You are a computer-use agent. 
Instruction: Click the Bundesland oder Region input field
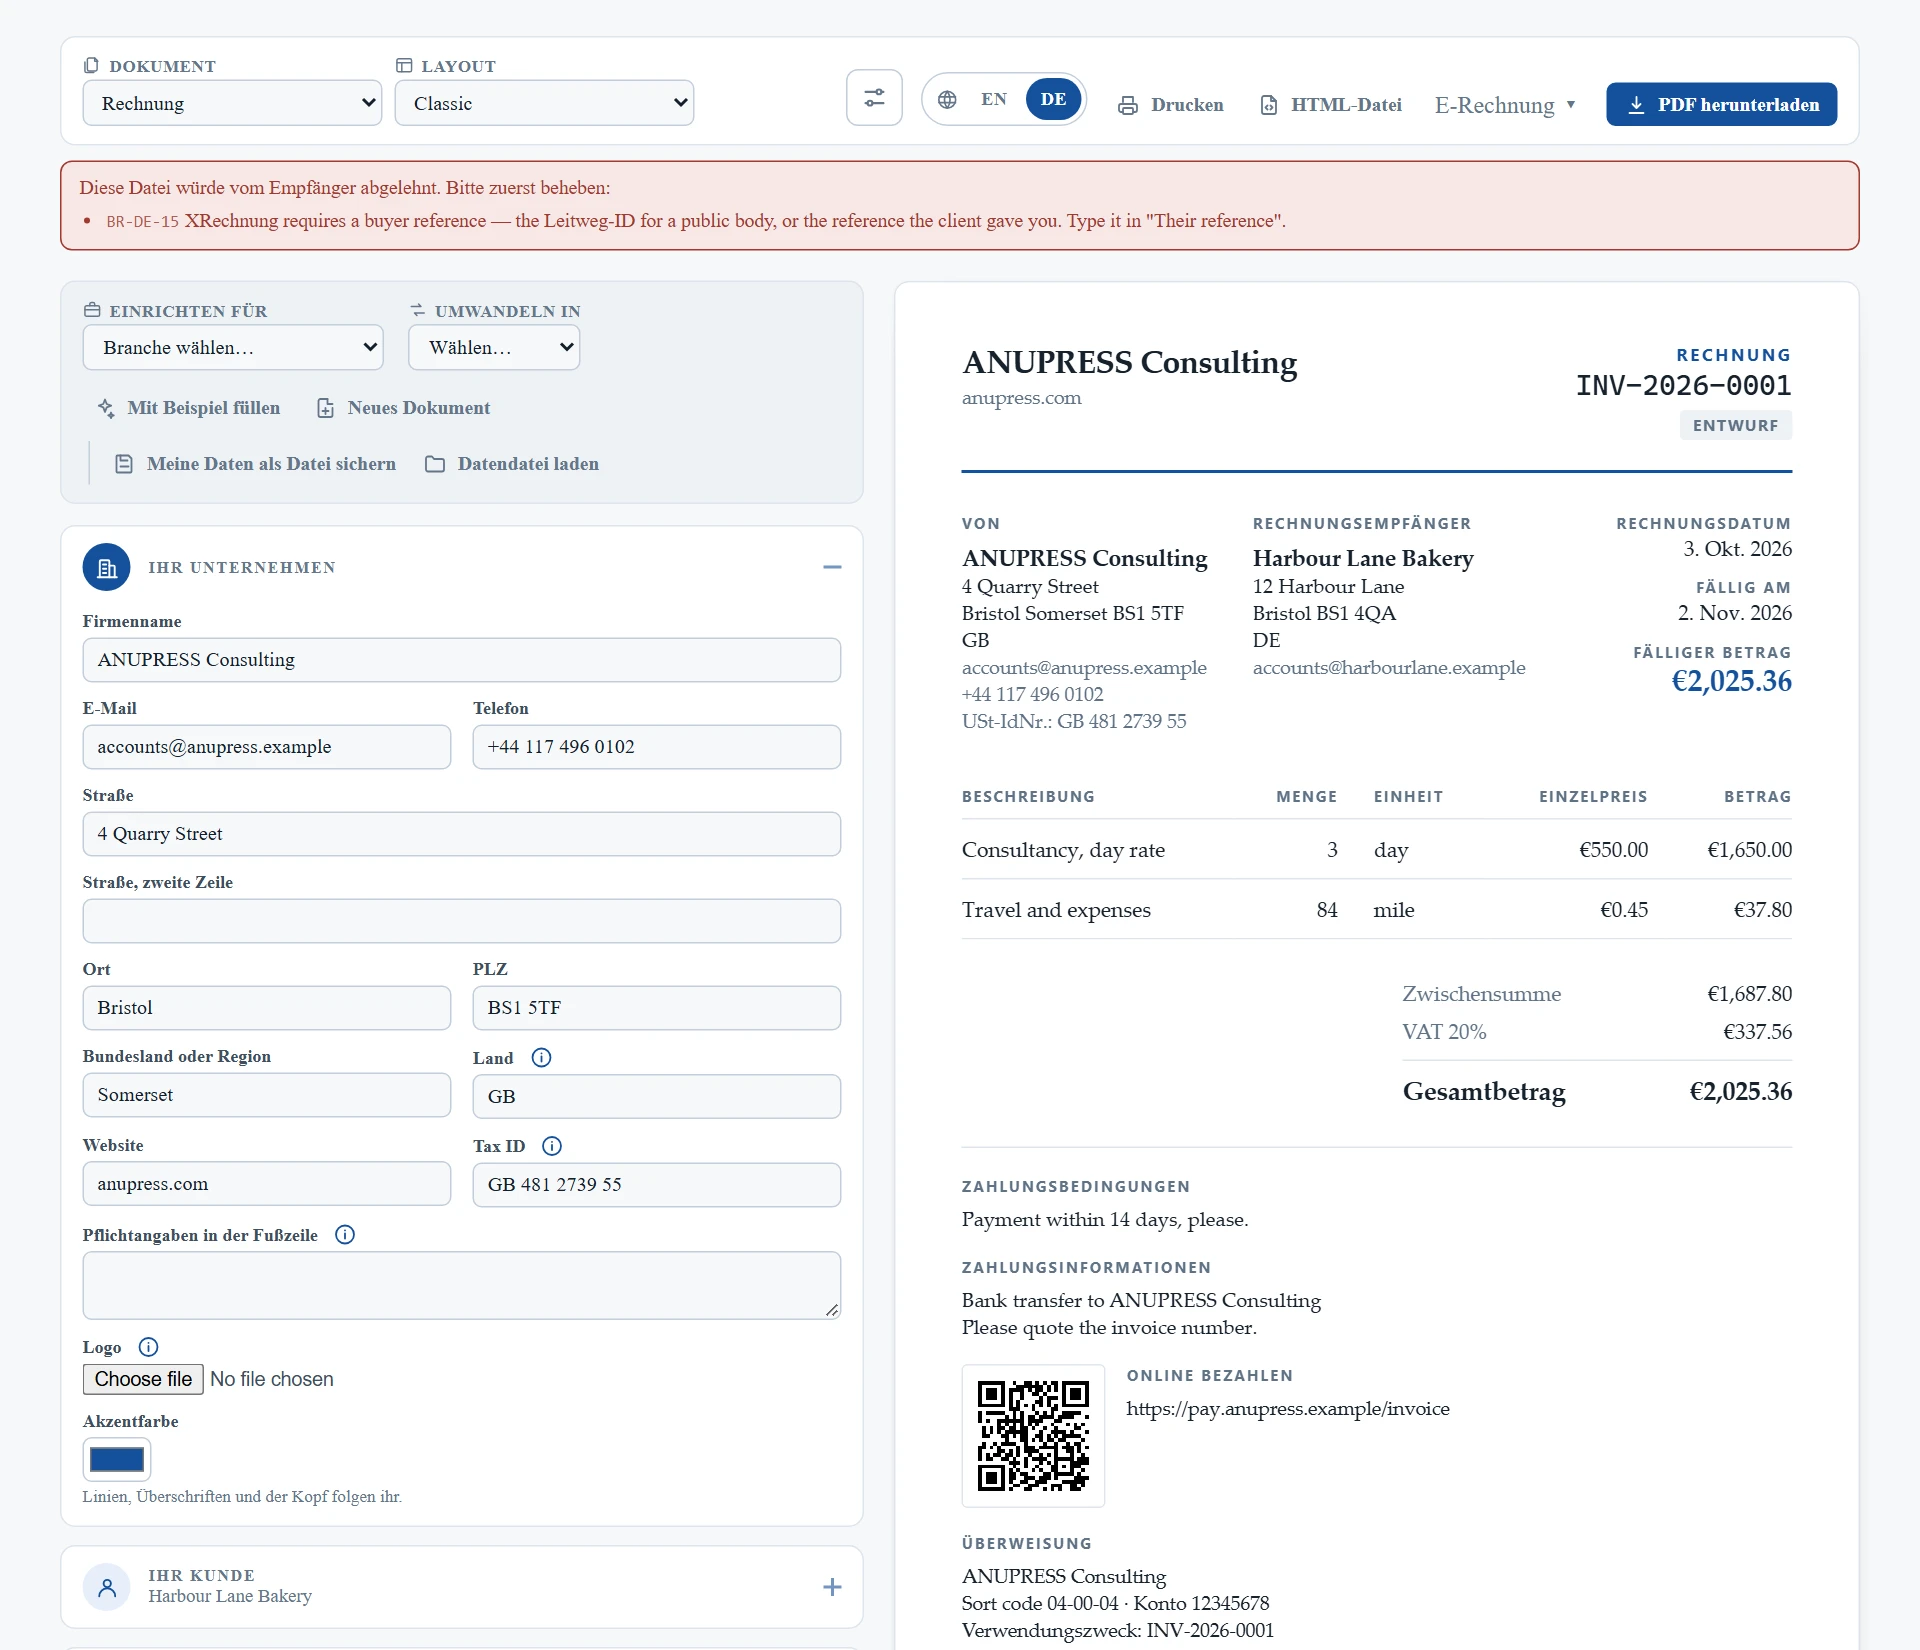point(267,1095)
